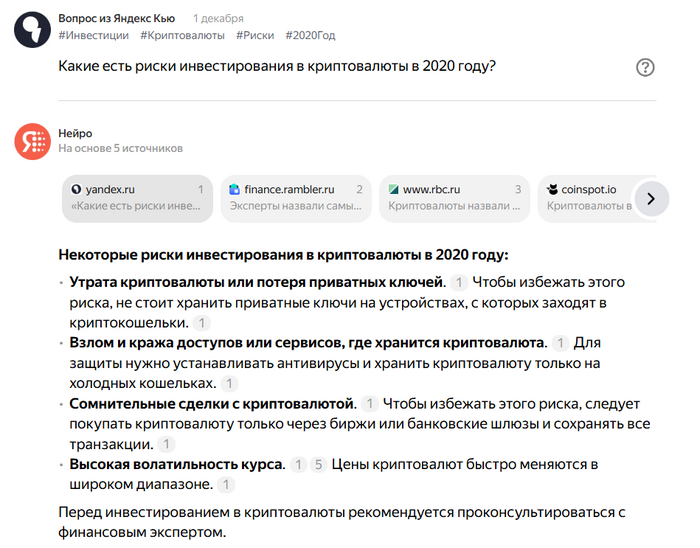Click citation 5 after 'Высокая волатильность курса'

(318, 465)
